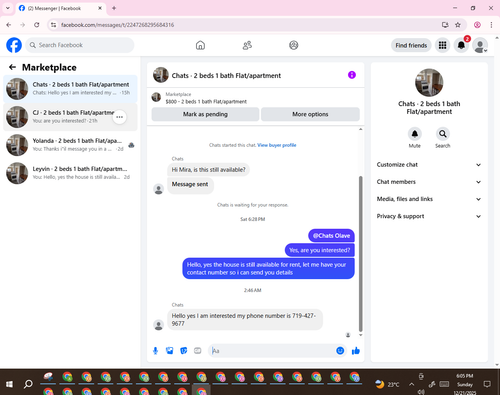
Task: Open the emoji picker in message box
Action: (x=340, y=351)
